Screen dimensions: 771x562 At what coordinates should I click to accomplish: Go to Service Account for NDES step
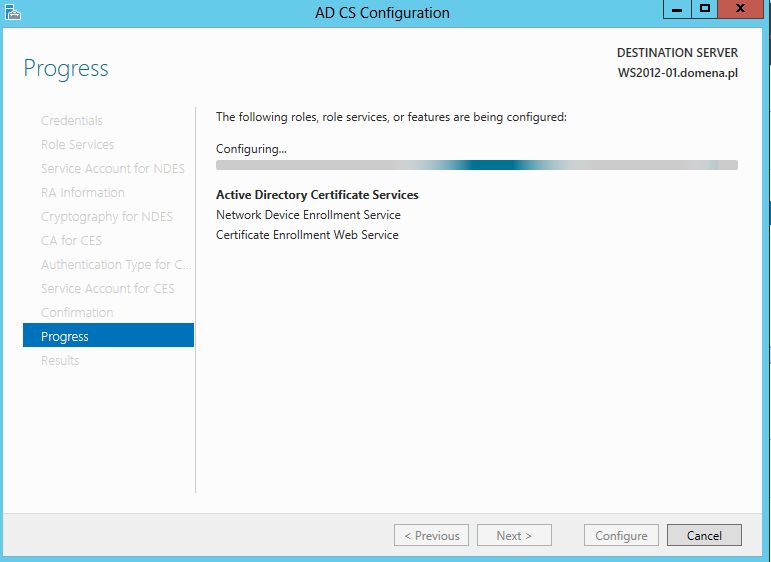coord(113,169)
